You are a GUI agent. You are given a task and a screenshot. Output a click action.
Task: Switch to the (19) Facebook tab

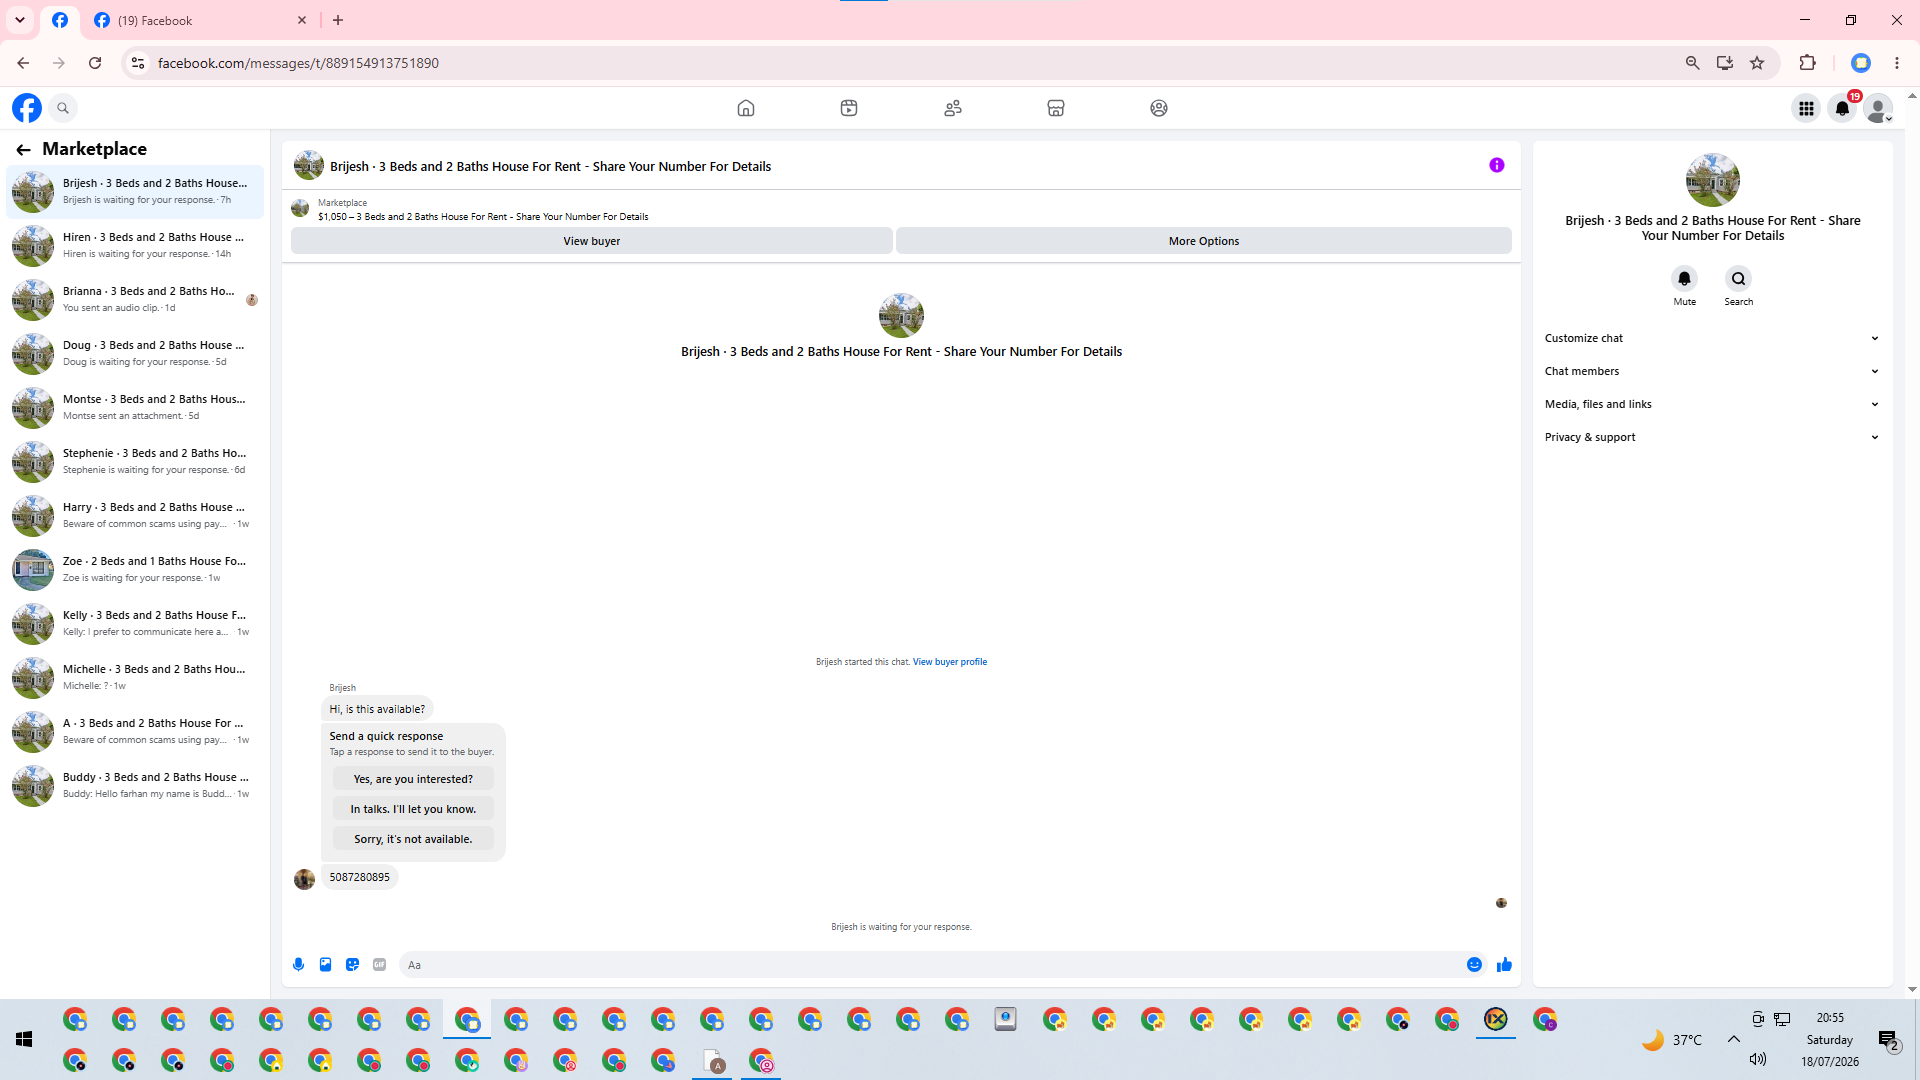pyautogui.click(x=200, y=20)
